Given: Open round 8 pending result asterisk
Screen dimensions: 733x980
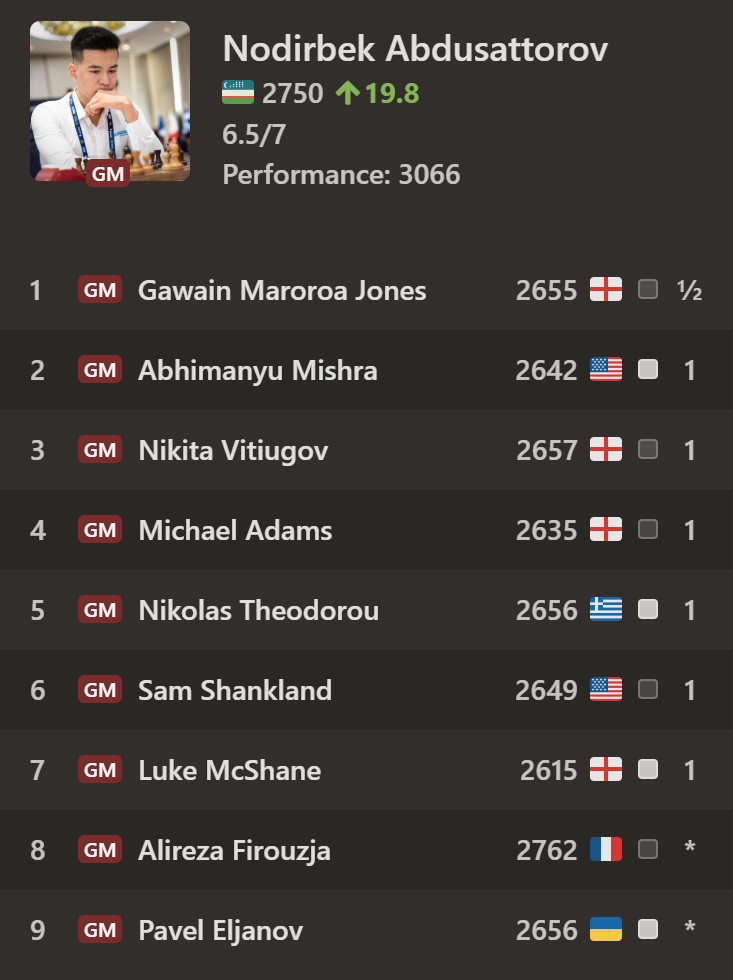Looking at the screenshot, I should pos(690,847).
